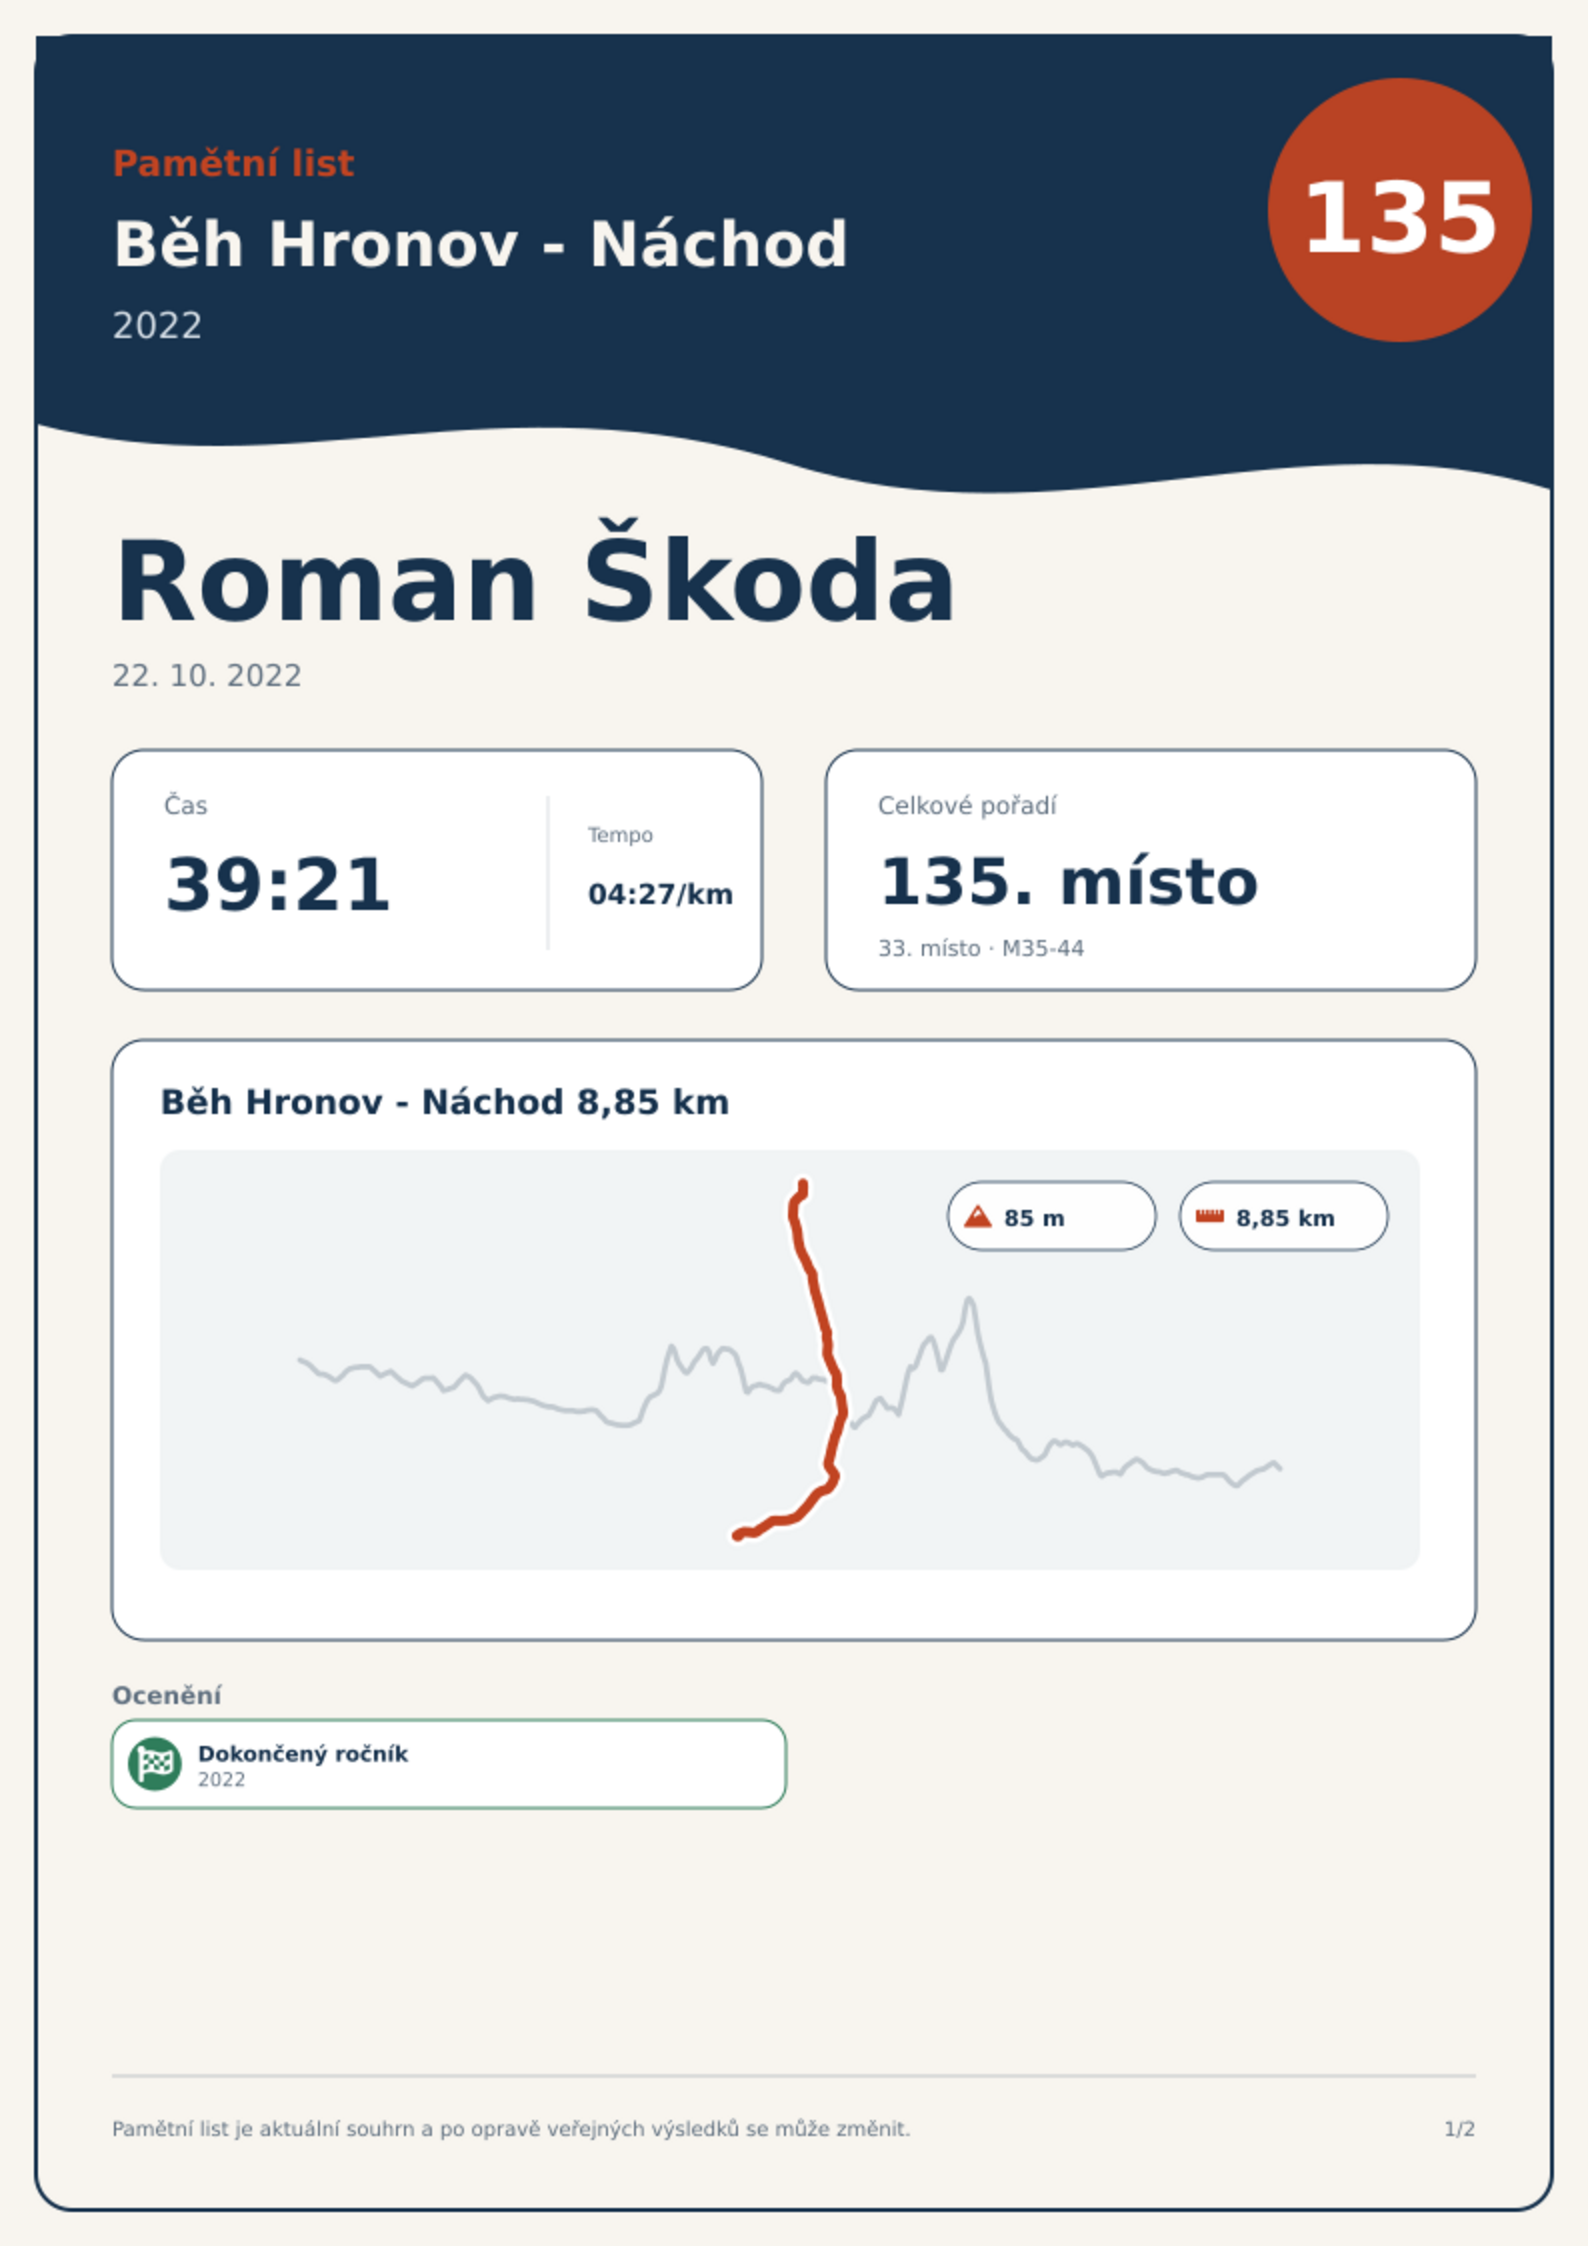Click the 39:21 finish time

tap(277, 885)
